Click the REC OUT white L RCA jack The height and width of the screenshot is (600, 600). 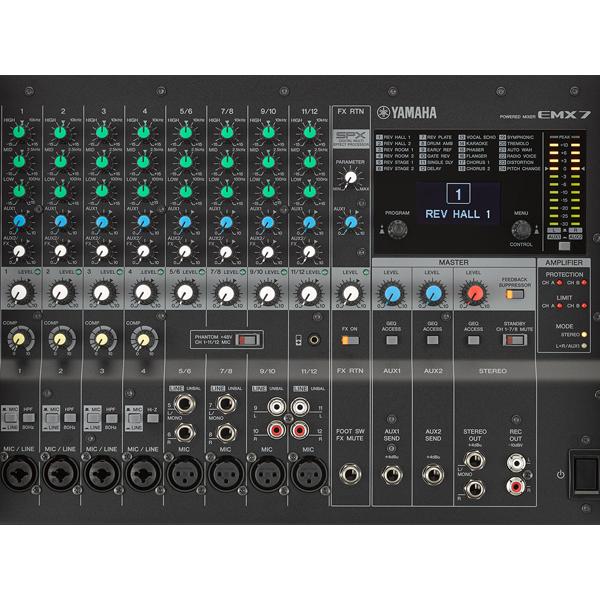[x=515, y=463]
